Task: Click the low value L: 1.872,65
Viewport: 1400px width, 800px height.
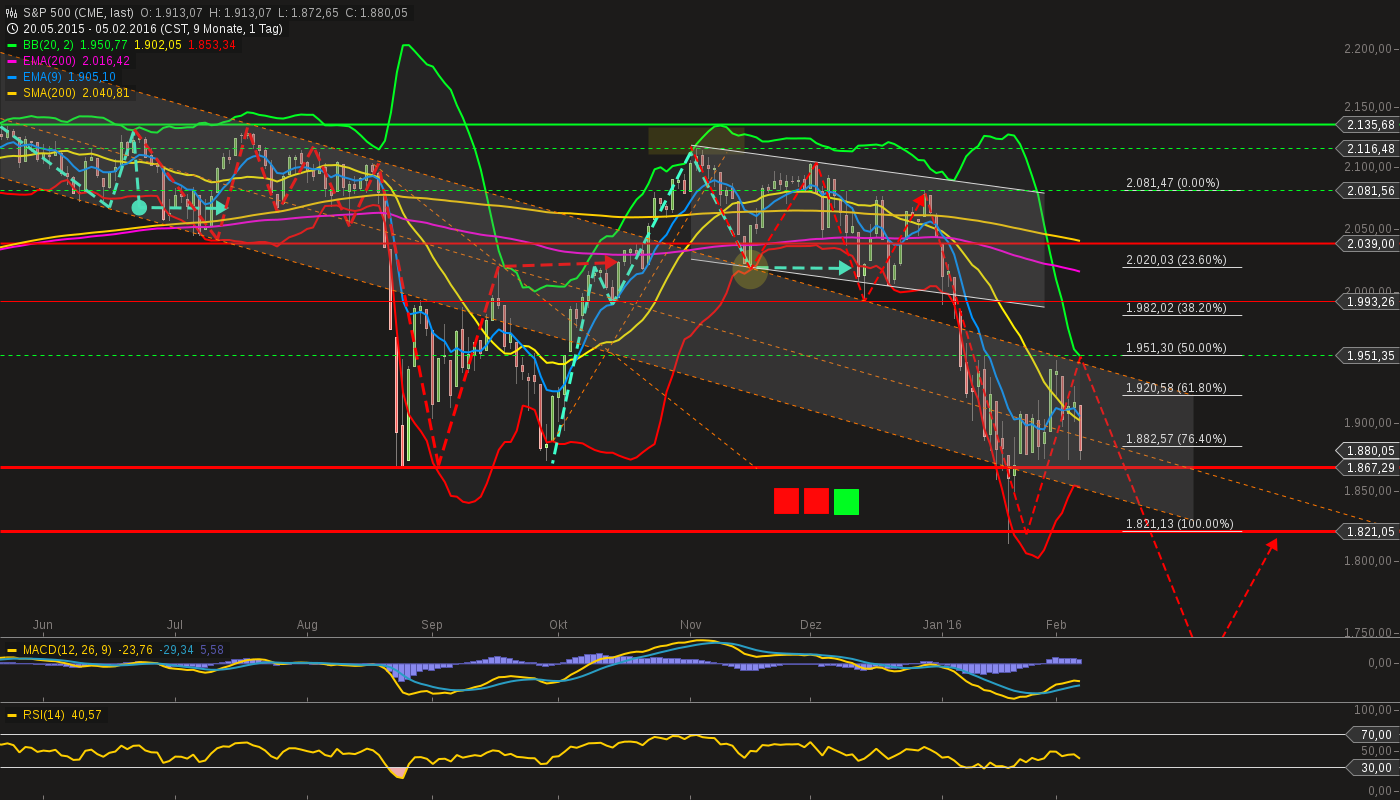Action: (x=308, y=13)
